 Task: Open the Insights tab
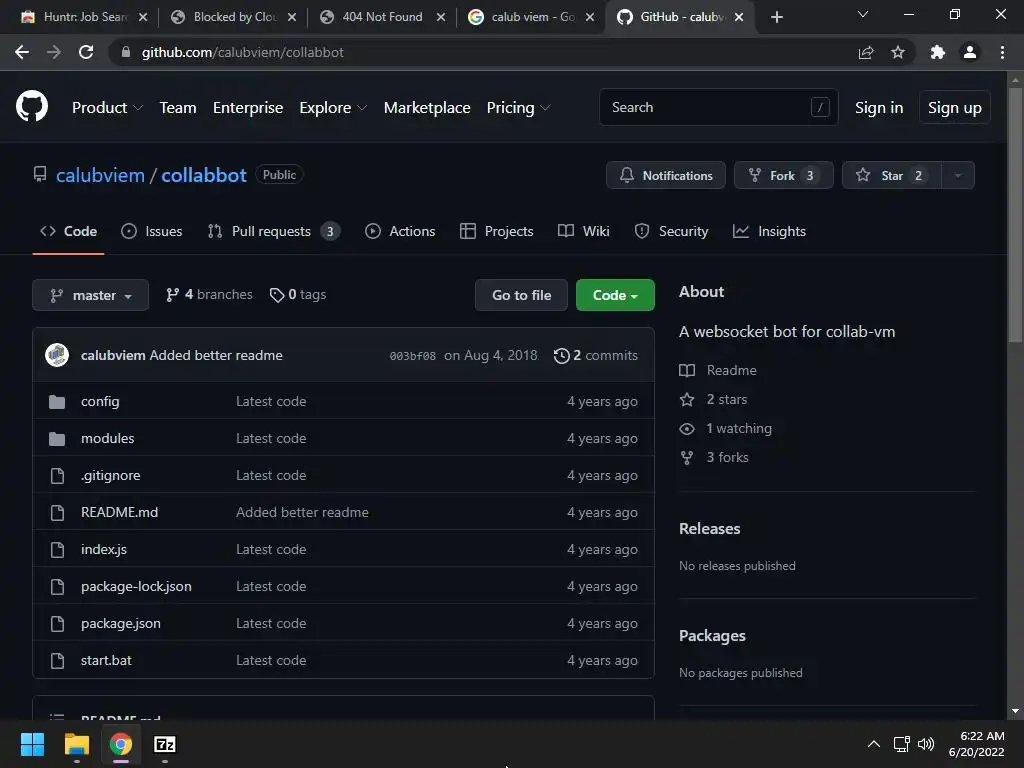[x=769, y=231]
